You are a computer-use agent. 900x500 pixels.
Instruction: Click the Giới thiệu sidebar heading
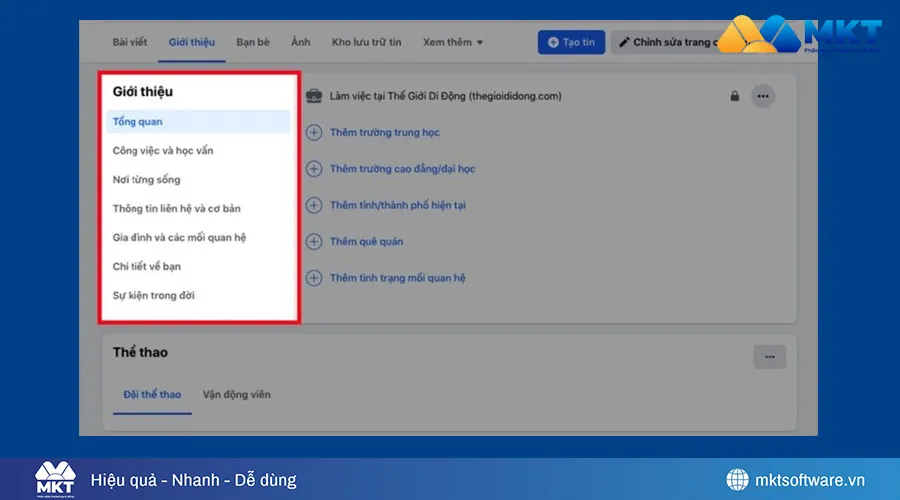point(142,92)
